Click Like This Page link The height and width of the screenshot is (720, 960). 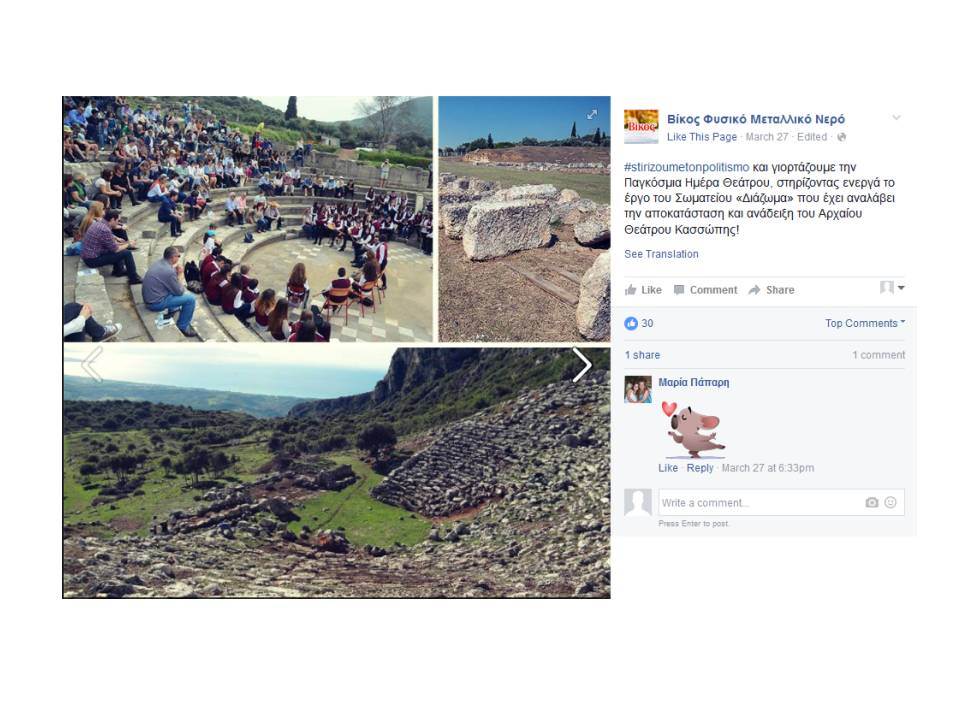tap(702, 137)
